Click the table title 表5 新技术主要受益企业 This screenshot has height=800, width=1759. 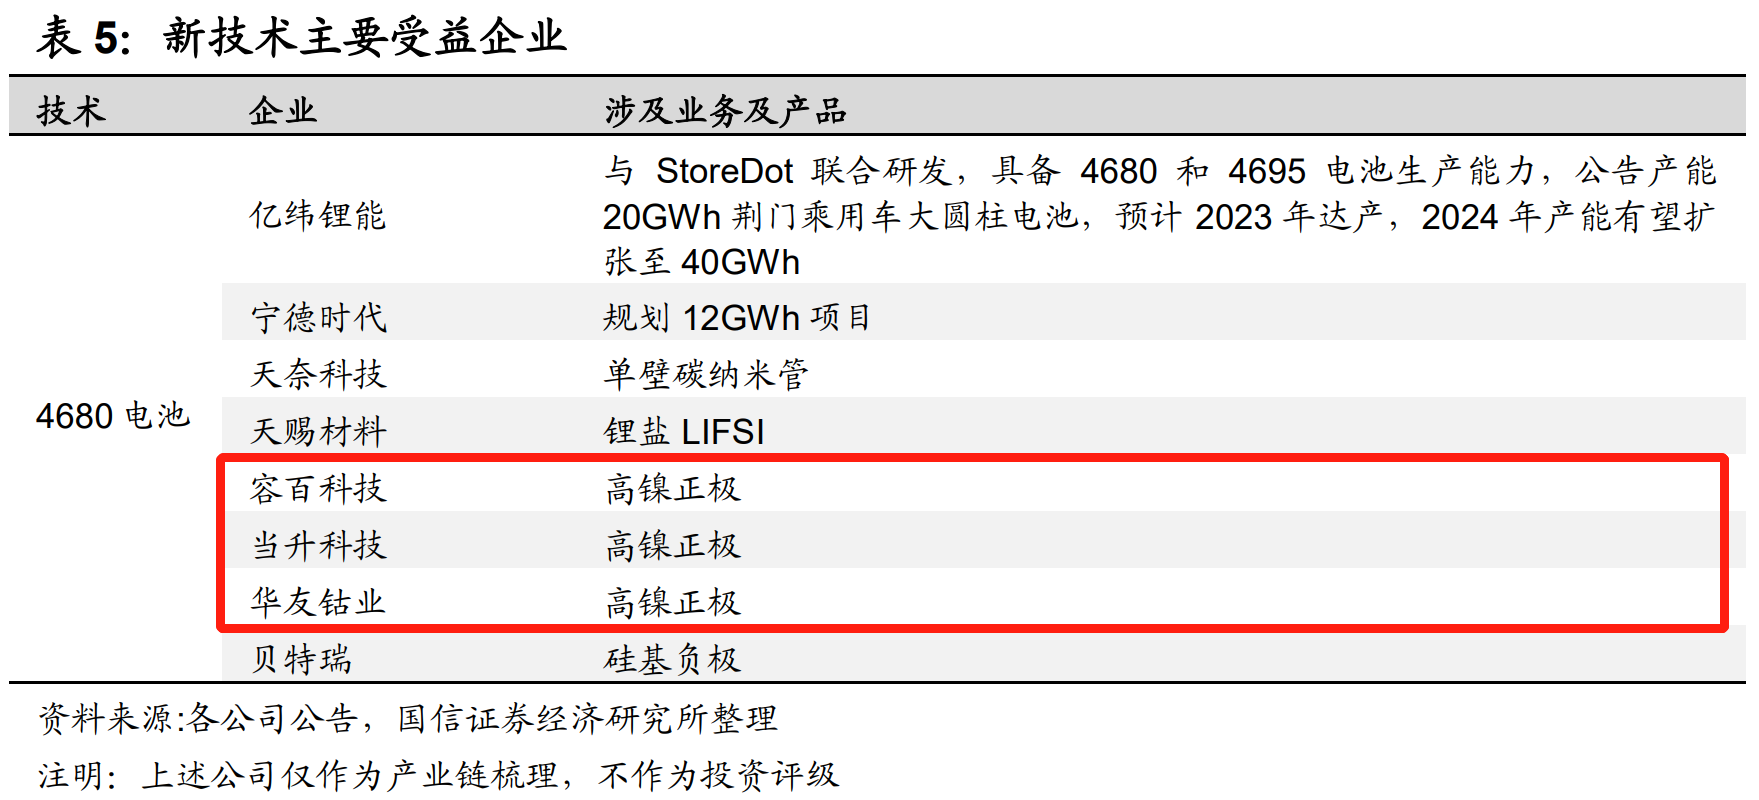point(301,37)
